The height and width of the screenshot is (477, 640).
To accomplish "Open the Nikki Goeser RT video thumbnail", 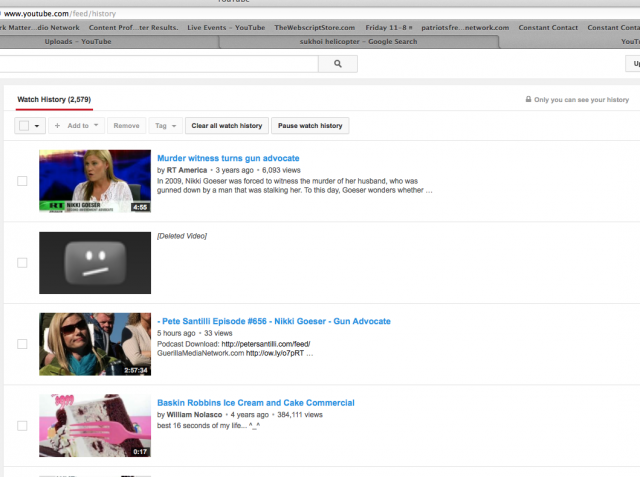I will (95, 181).
